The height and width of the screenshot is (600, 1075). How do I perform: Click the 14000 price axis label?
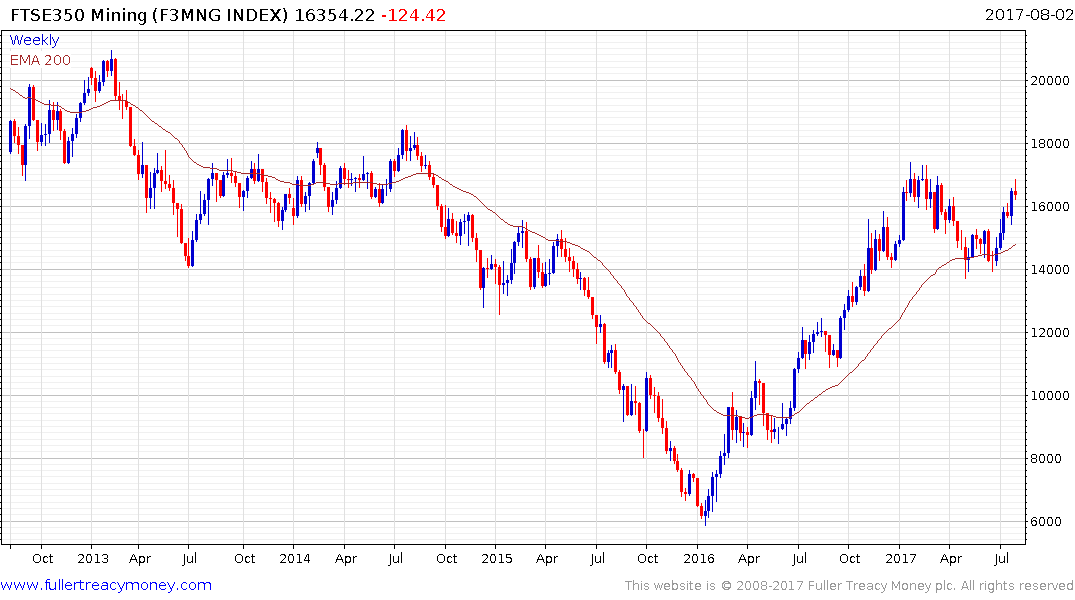point(1050,270)
